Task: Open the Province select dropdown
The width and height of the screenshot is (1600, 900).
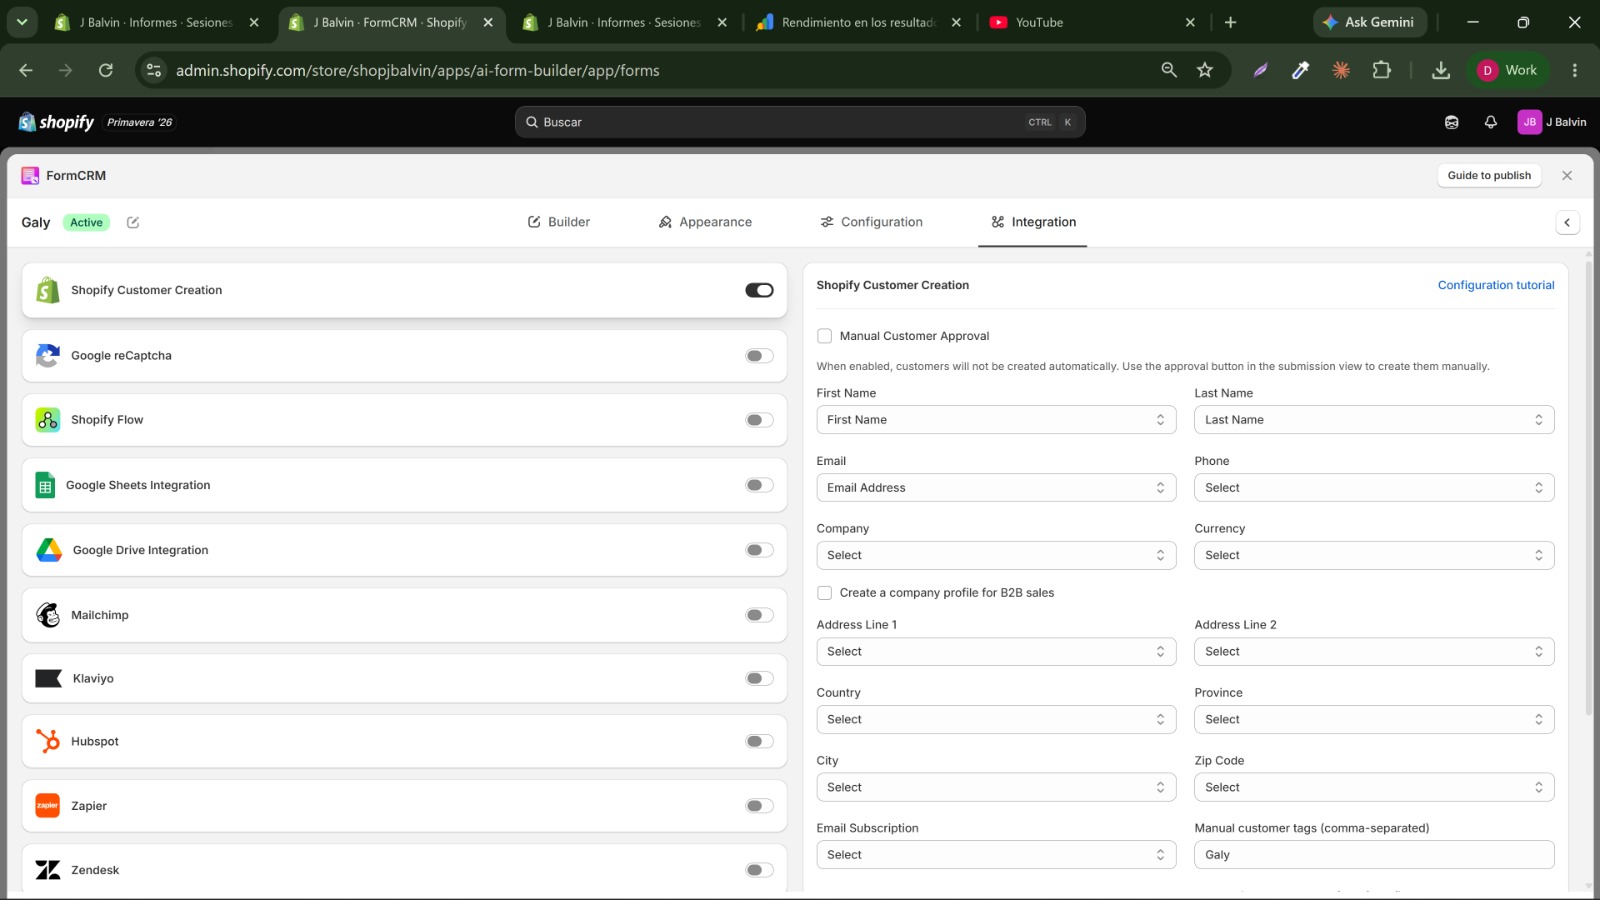Action: [x=1374, y=720]
